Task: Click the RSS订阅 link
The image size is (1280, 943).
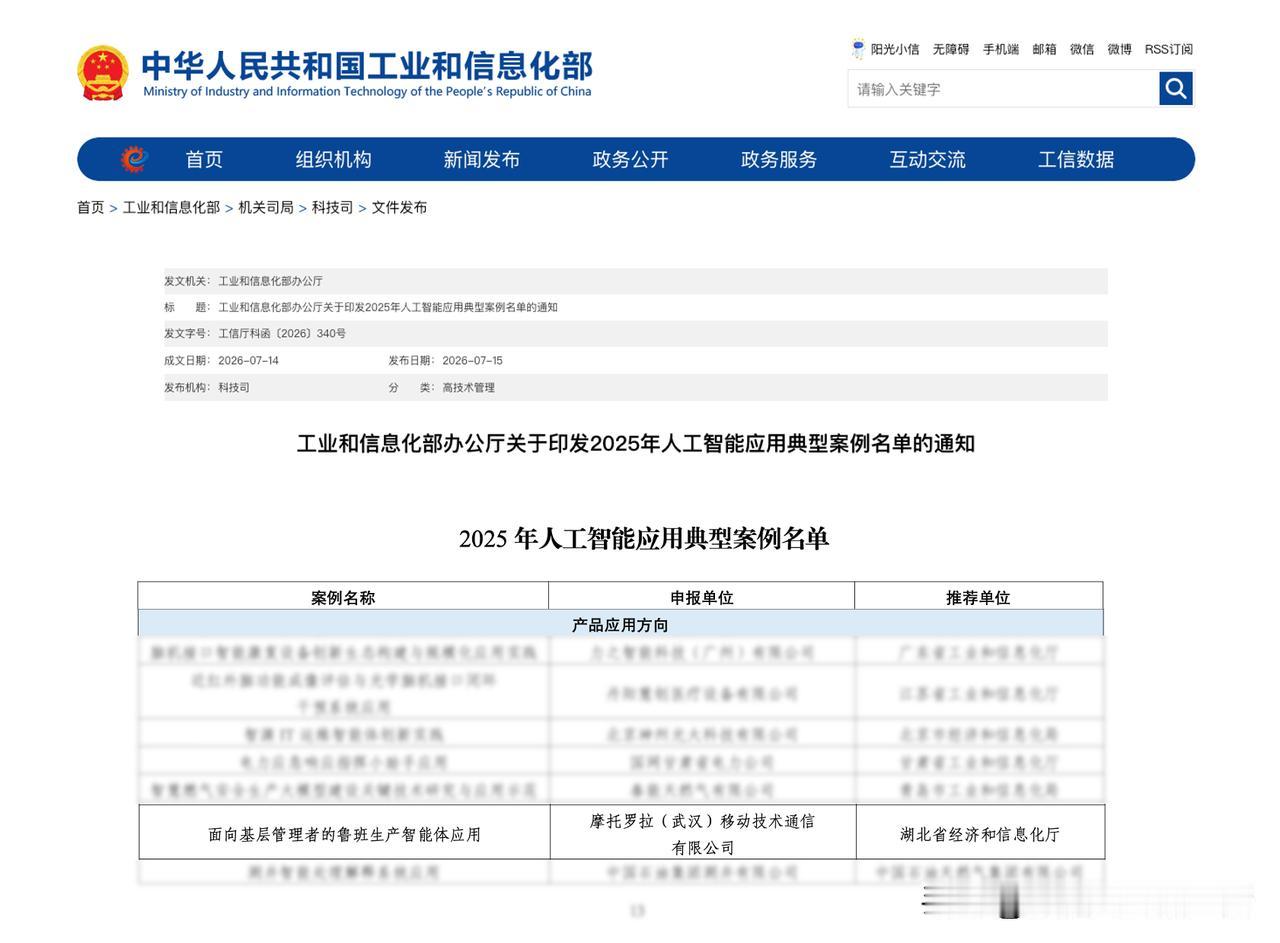Action: coord(1168,49)
